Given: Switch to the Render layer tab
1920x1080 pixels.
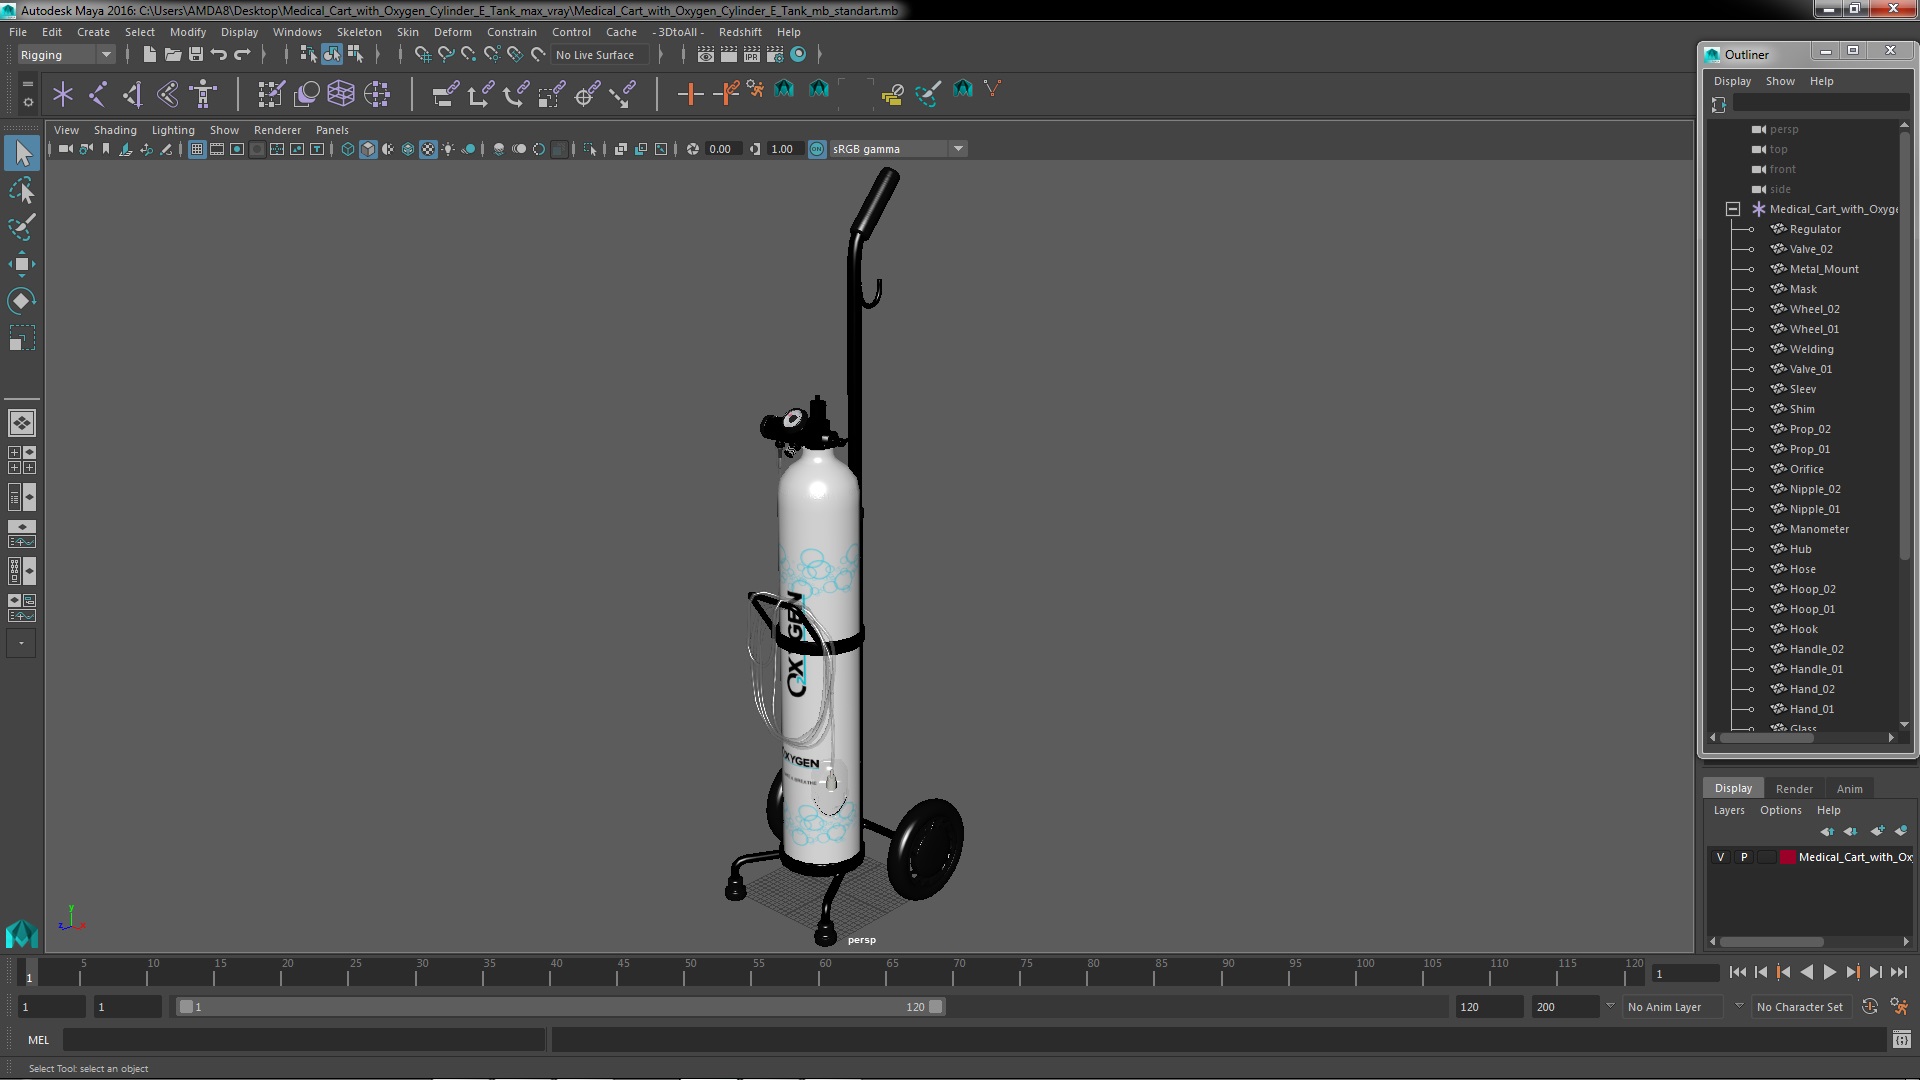Looking at the screenshot, I should tap(1794, 788).
